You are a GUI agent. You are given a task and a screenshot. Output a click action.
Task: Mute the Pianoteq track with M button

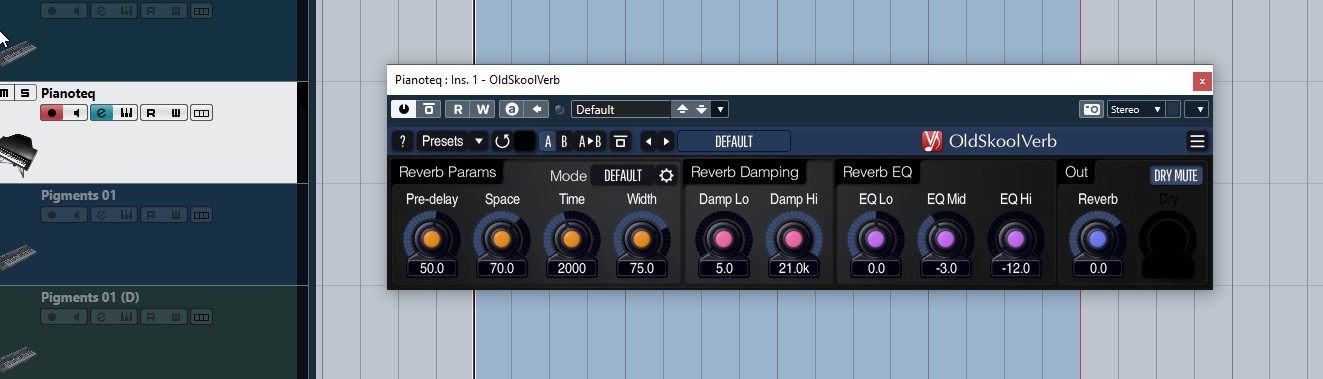5,93
